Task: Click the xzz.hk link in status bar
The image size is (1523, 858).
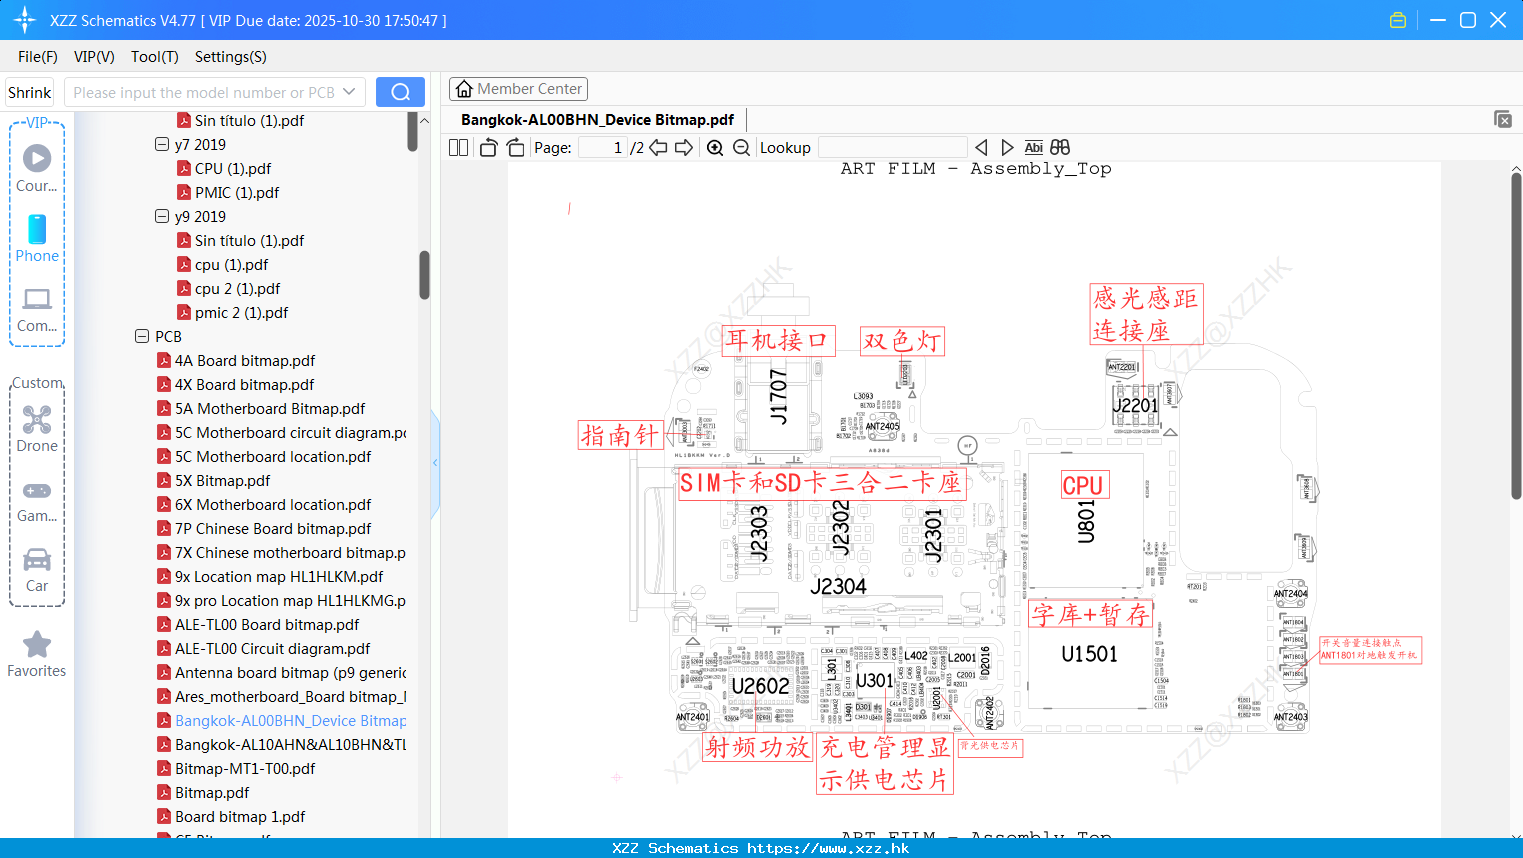Action: pyautogui.click(x=828, y=848)
